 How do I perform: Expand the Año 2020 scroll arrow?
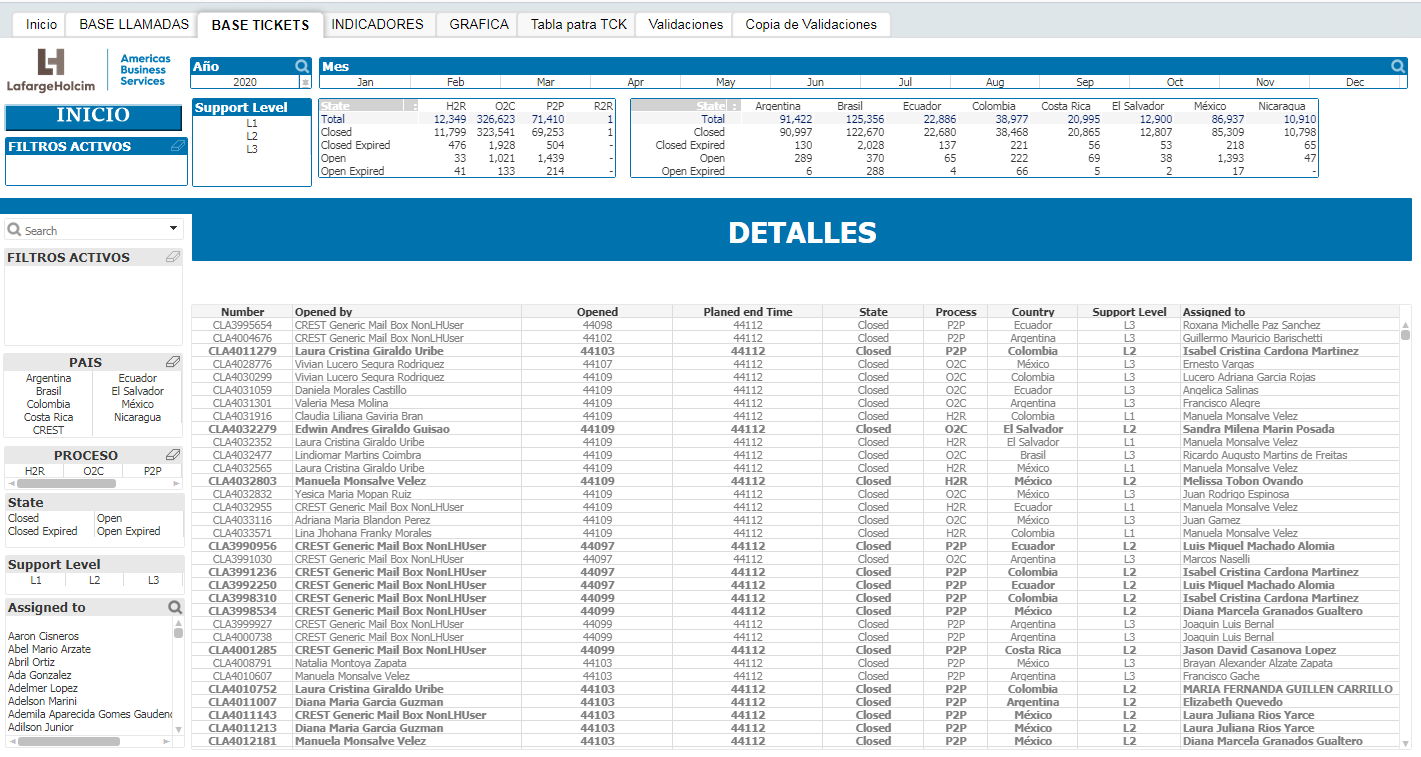point(306,83)
